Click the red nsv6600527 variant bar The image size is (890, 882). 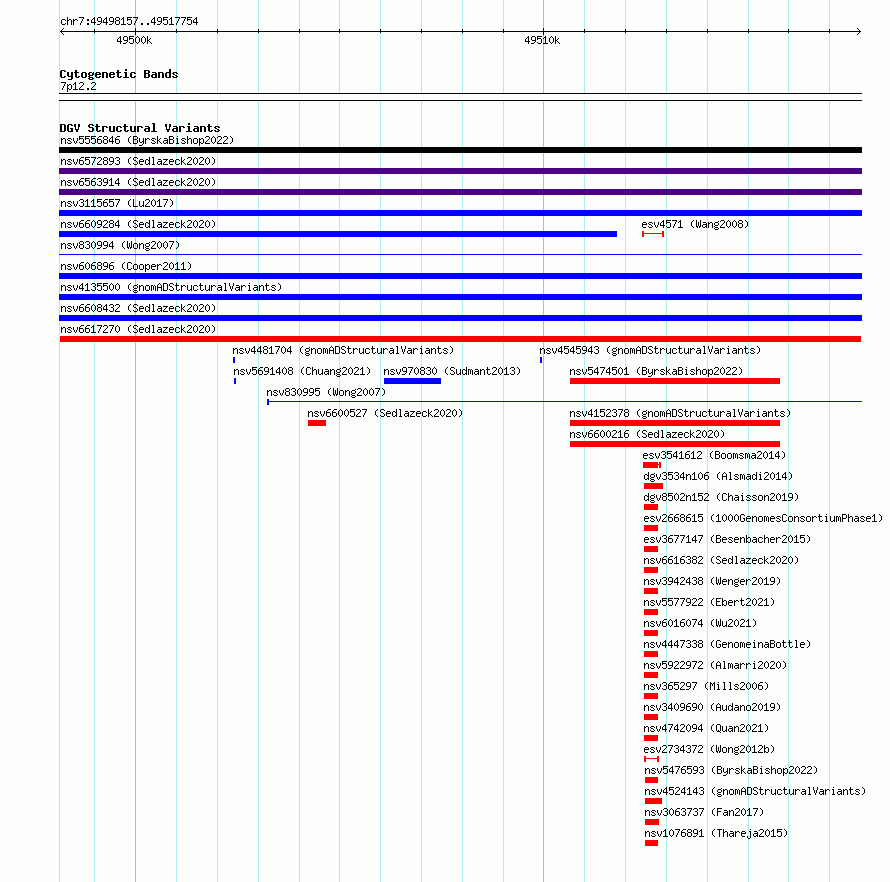coord(317,423)
